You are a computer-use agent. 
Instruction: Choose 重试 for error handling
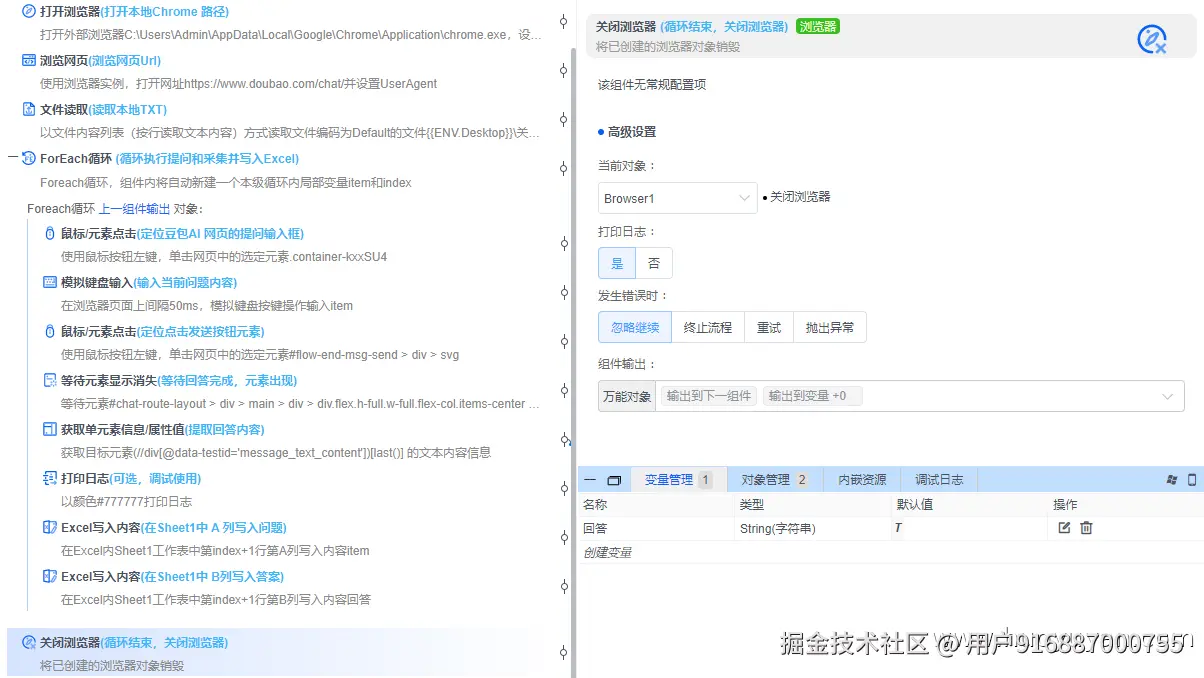(769, 327)
